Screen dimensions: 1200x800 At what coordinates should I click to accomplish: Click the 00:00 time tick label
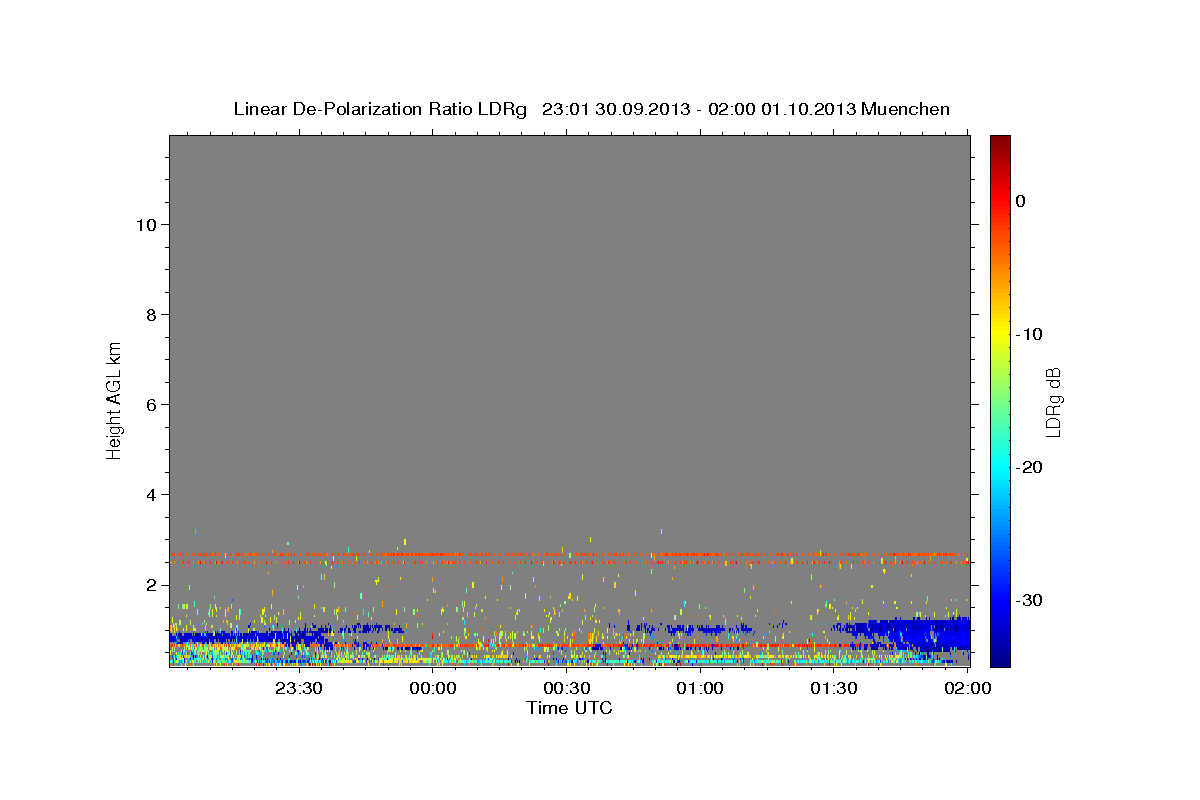pyautogui.click(x=433, y=688)
